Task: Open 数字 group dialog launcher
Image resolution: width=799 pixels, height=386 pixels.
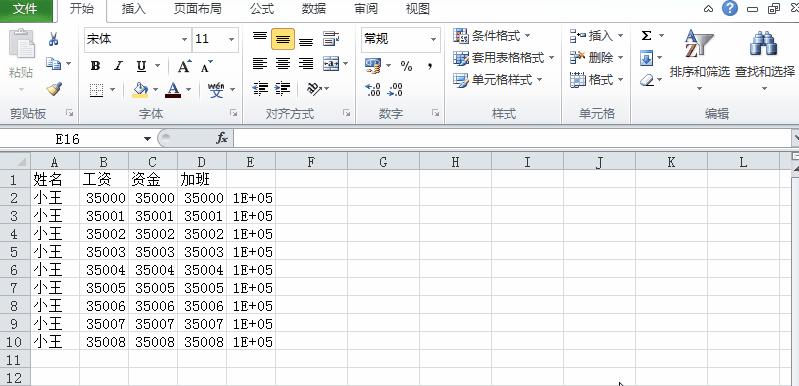Action: click(x=435, y=113)
